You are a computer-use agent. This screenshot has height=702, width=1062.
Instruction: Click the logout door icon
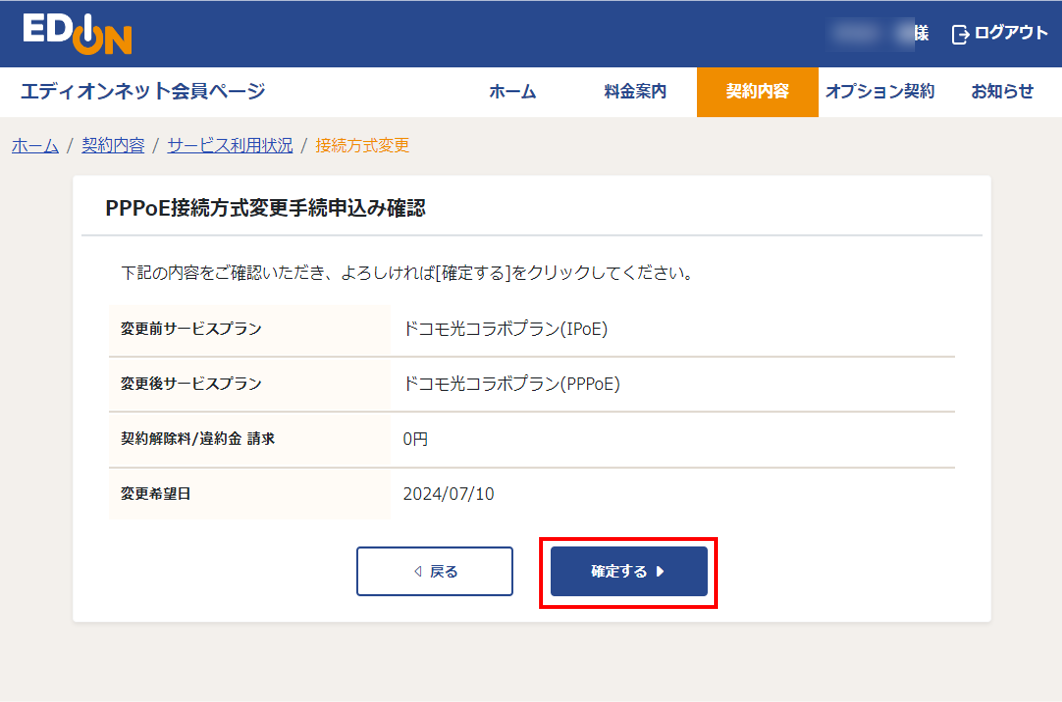click(960, 34)
